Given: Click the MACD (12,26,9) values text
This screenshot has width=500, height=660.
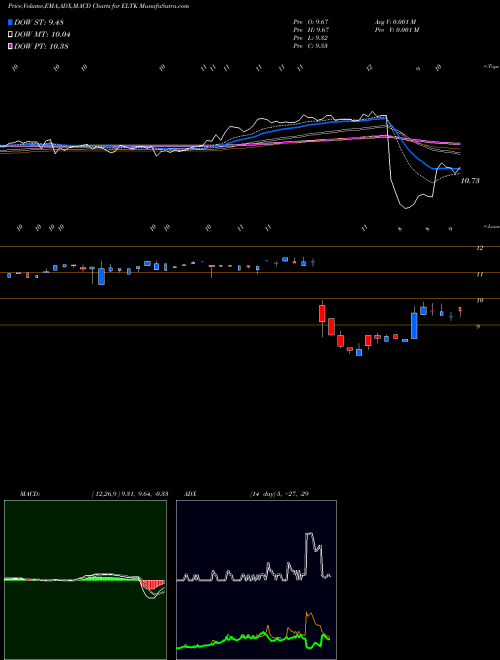Looking at the screenshot, I should [x=130, y=494].
